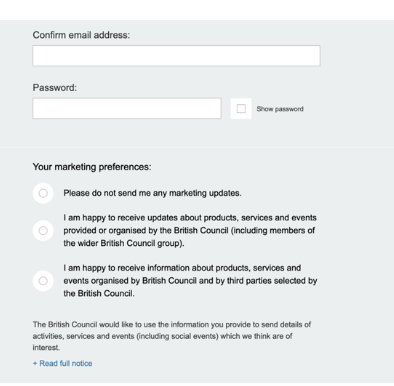
Task: Click the Confirm email address input field
Action: 176,56
